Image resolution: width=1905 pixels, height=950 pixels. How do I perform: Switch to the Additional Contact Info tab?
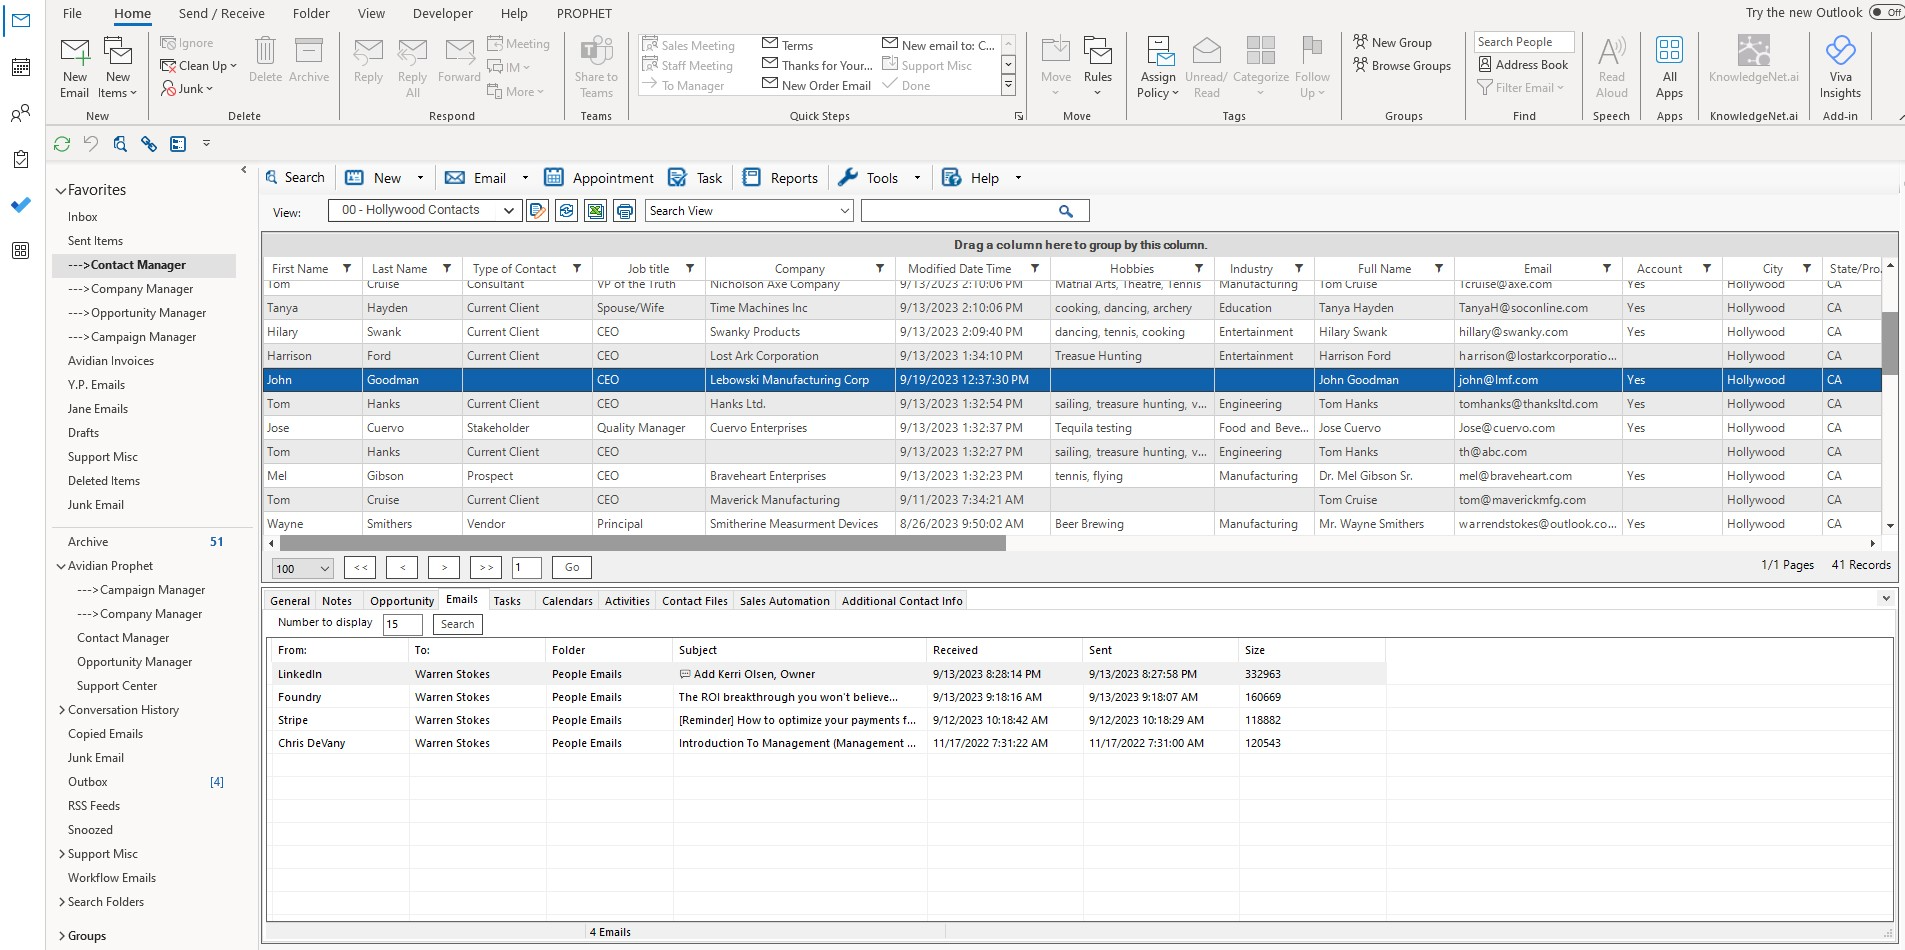pos(902,601)
